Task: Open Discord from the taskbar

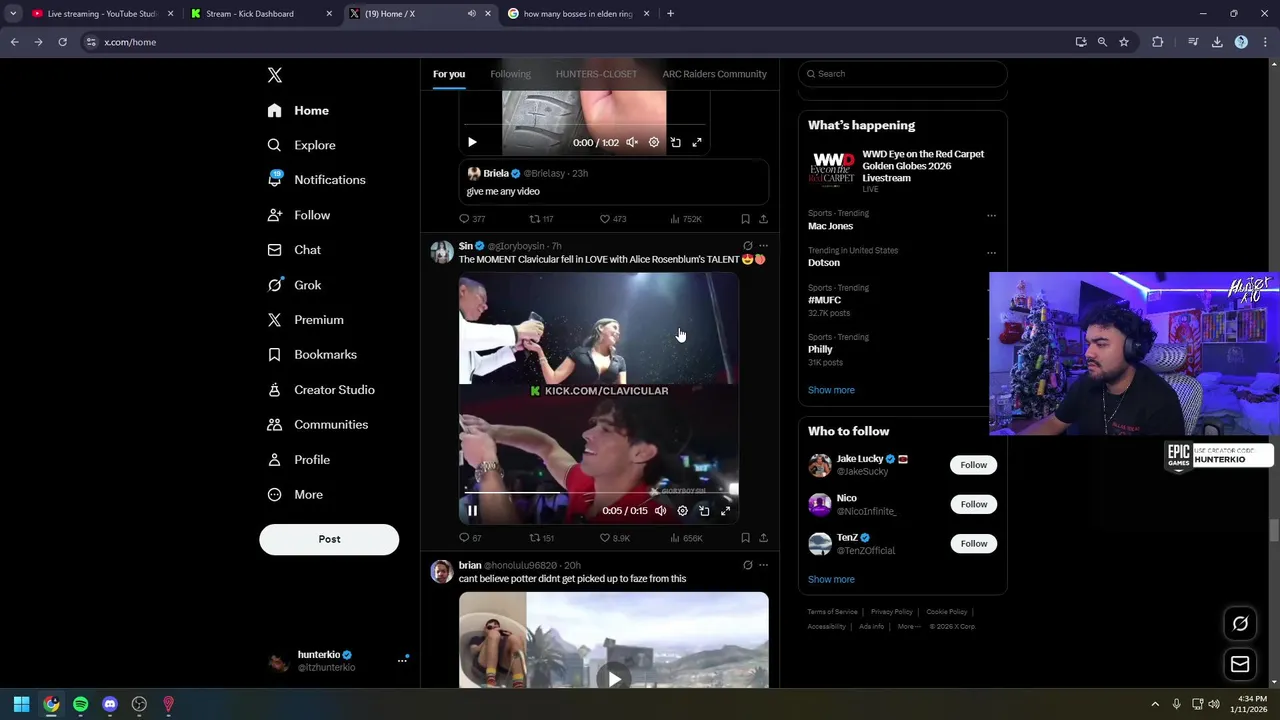Action: pyautogui.click(x=110, y=704)
